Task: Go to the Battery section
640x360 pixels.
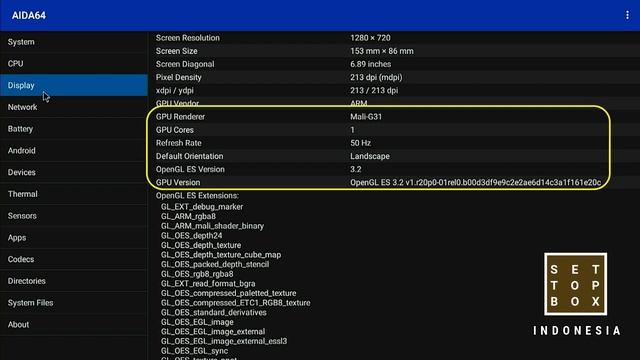Action: click(x=73, y=129)
